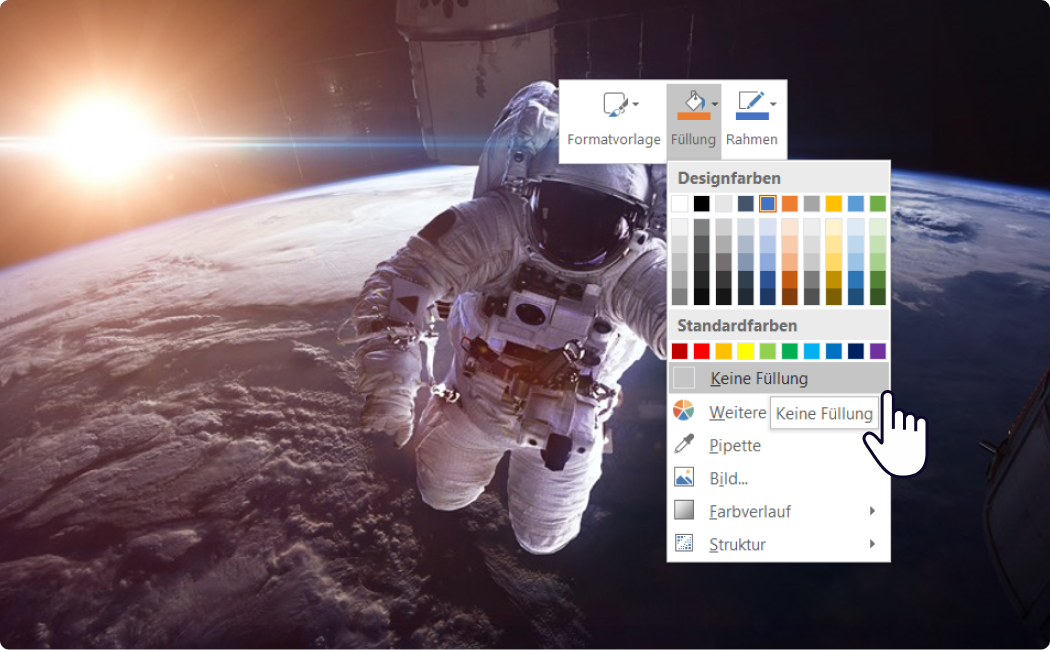The image size is (1050, 650).
Task: Pick white in Designfarben top row
Action: point(680,204)
